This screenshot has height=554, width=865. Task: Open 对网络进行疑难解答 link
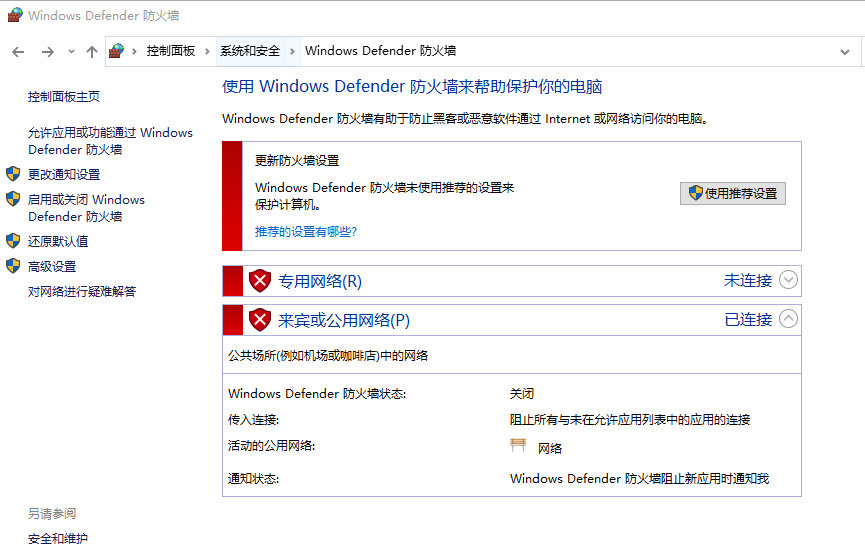(82, 292)
